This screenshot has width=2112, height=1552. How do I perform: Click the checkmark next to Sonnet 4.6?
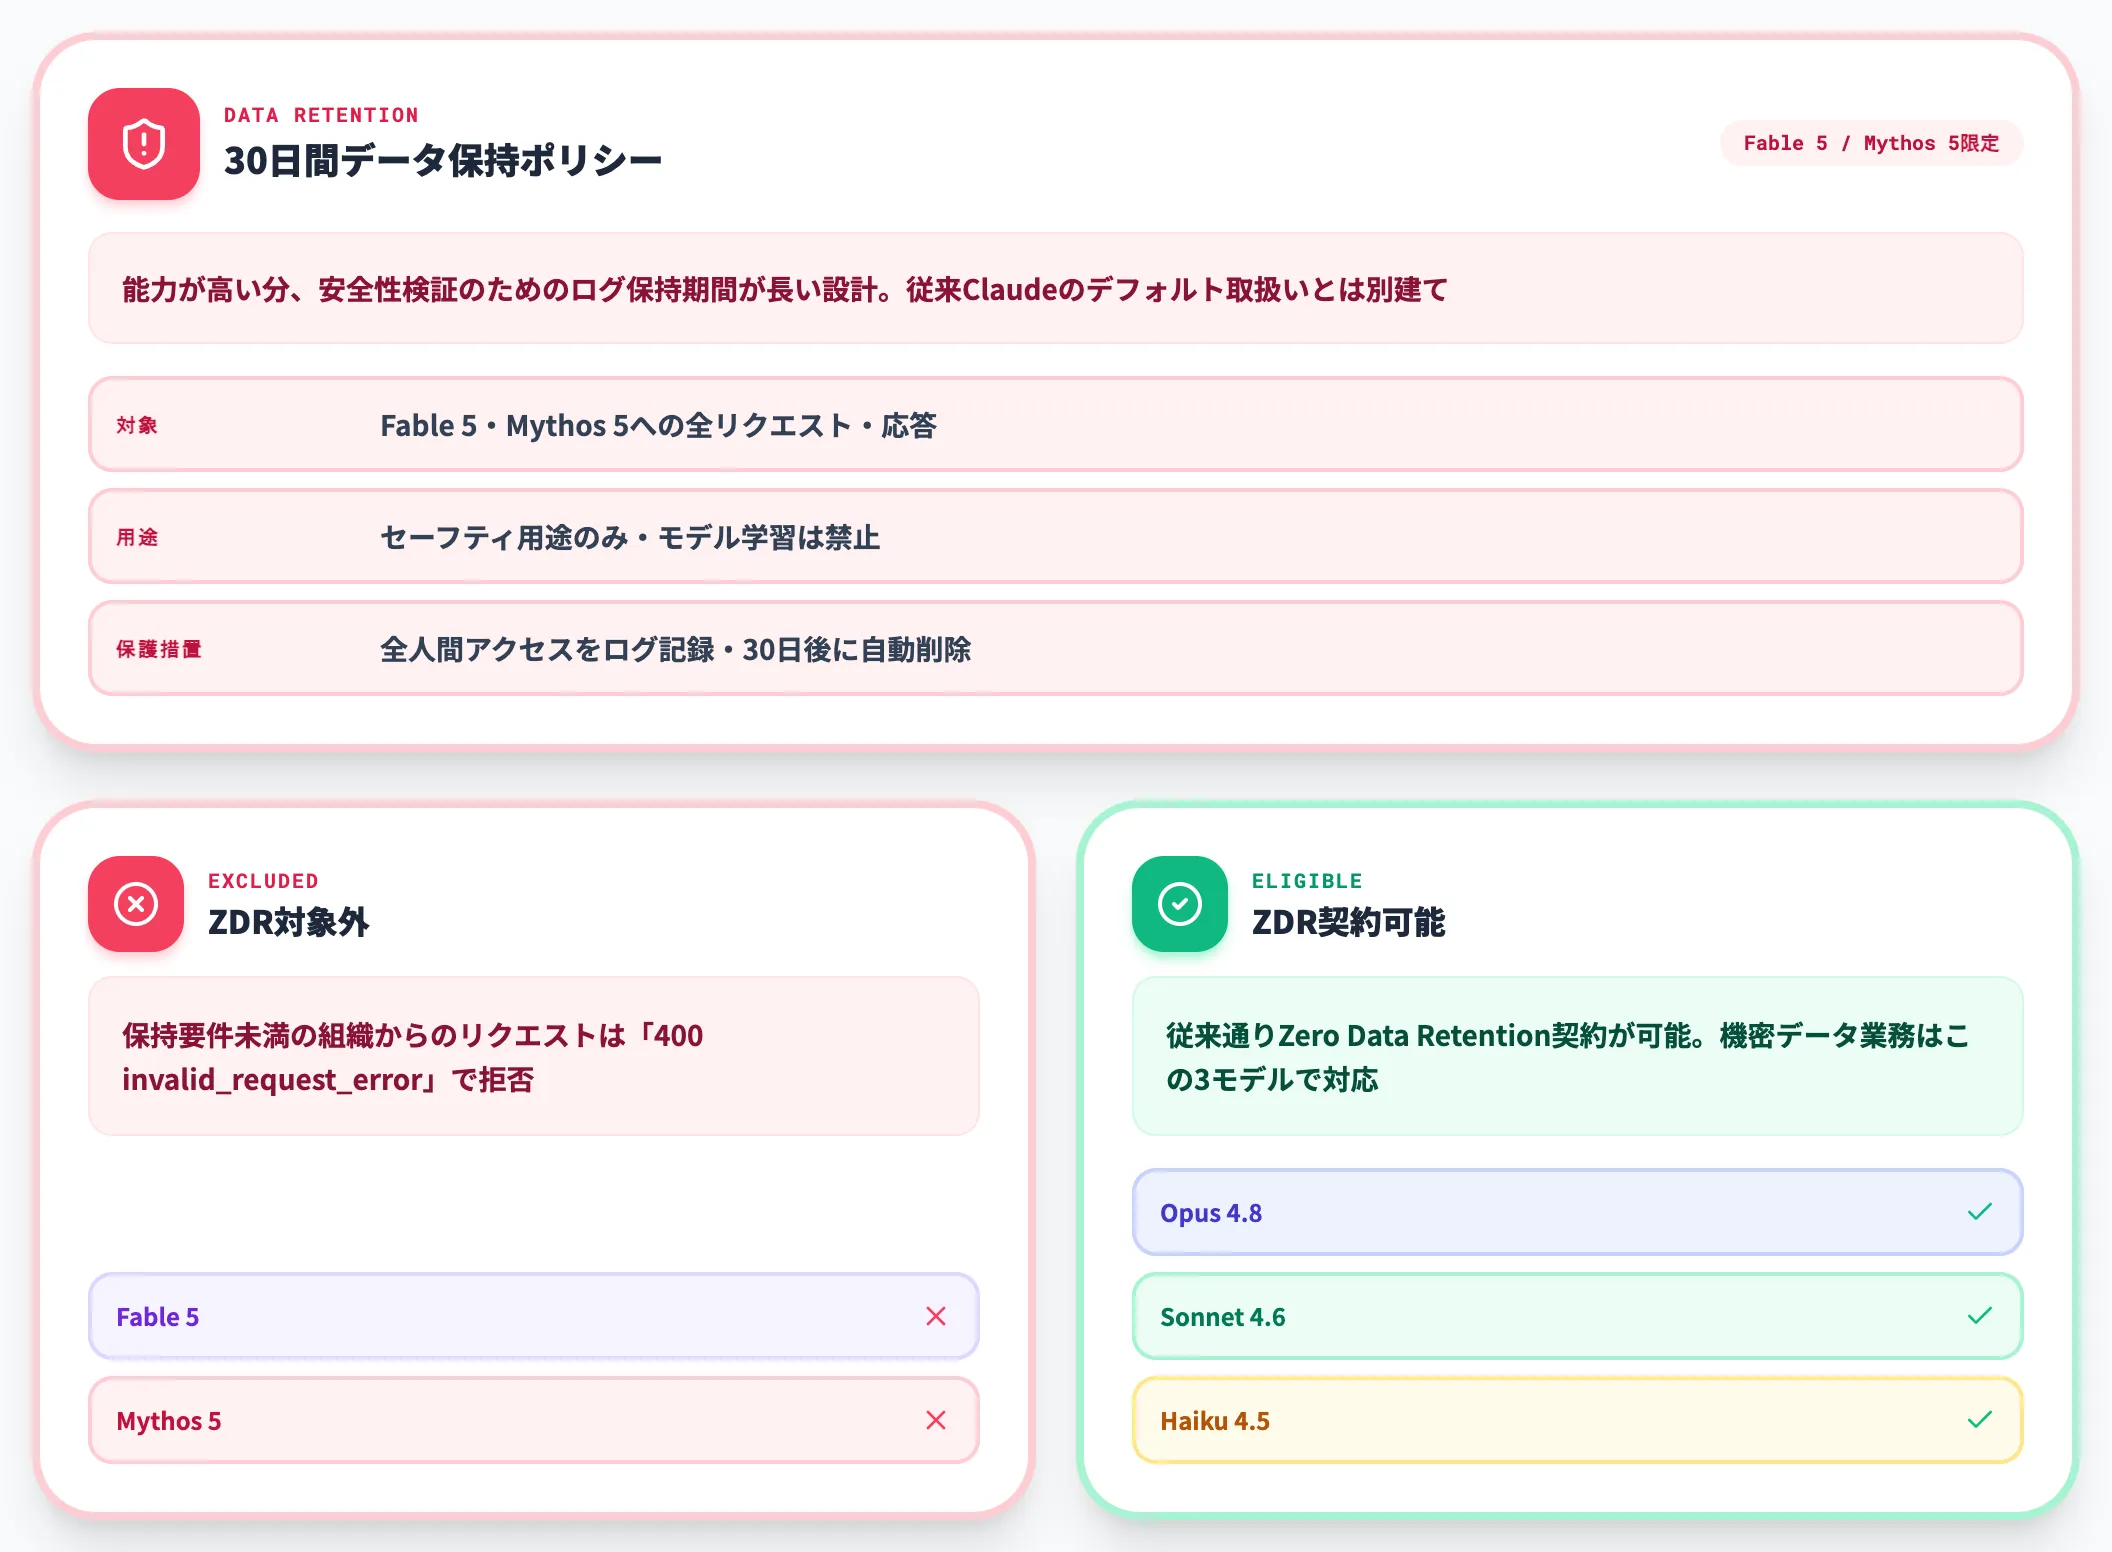[1980, 1316]
